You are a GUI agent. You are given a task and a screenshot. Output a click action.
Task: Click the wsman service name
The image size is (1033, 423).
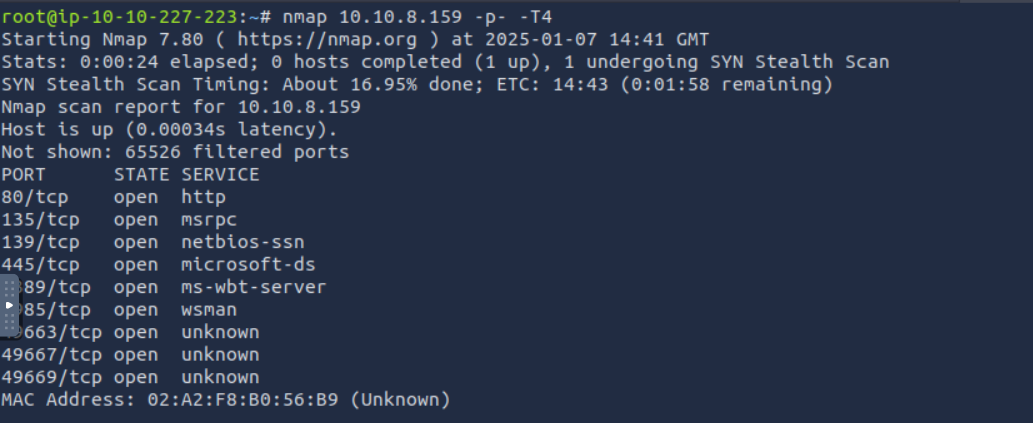coord(209,309)
